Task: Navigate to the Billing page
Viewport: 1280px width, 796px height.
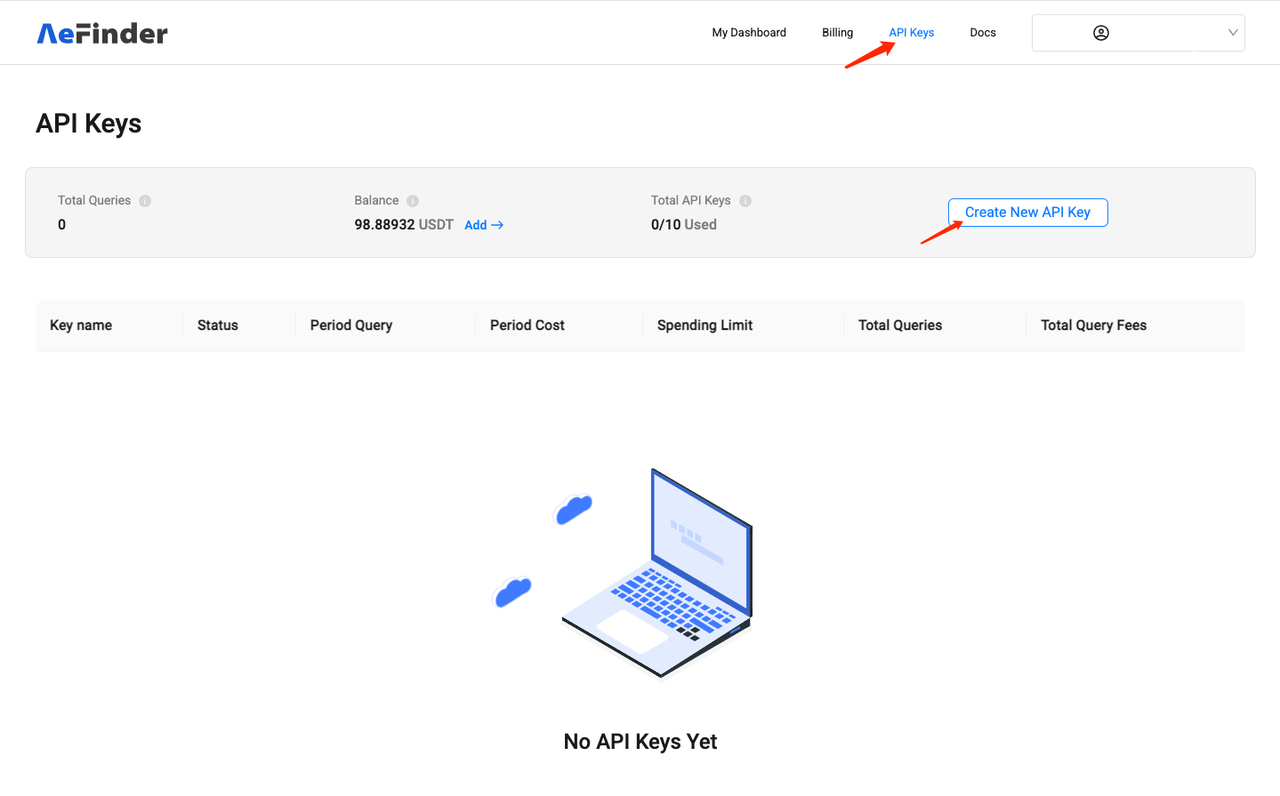Action: pyautogui.click(x=837, y=32)
